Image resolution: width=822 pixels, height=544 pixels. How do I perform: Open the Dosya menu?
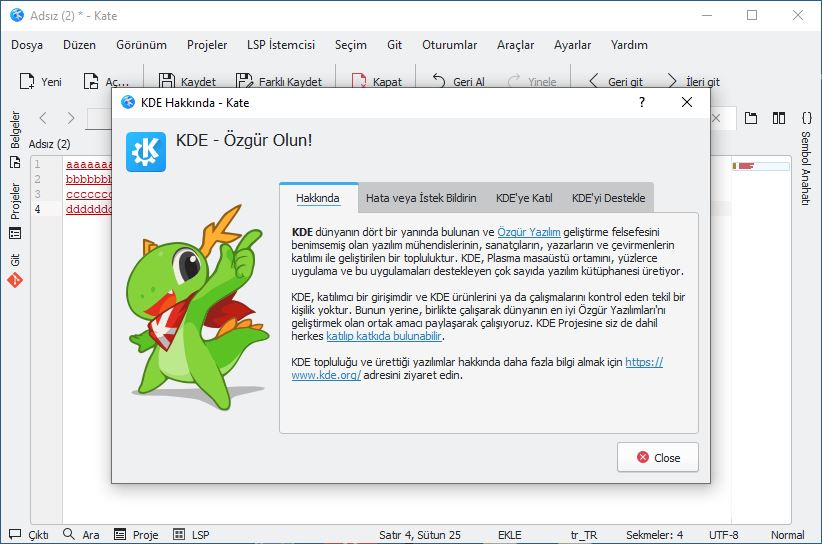(27, 45)
